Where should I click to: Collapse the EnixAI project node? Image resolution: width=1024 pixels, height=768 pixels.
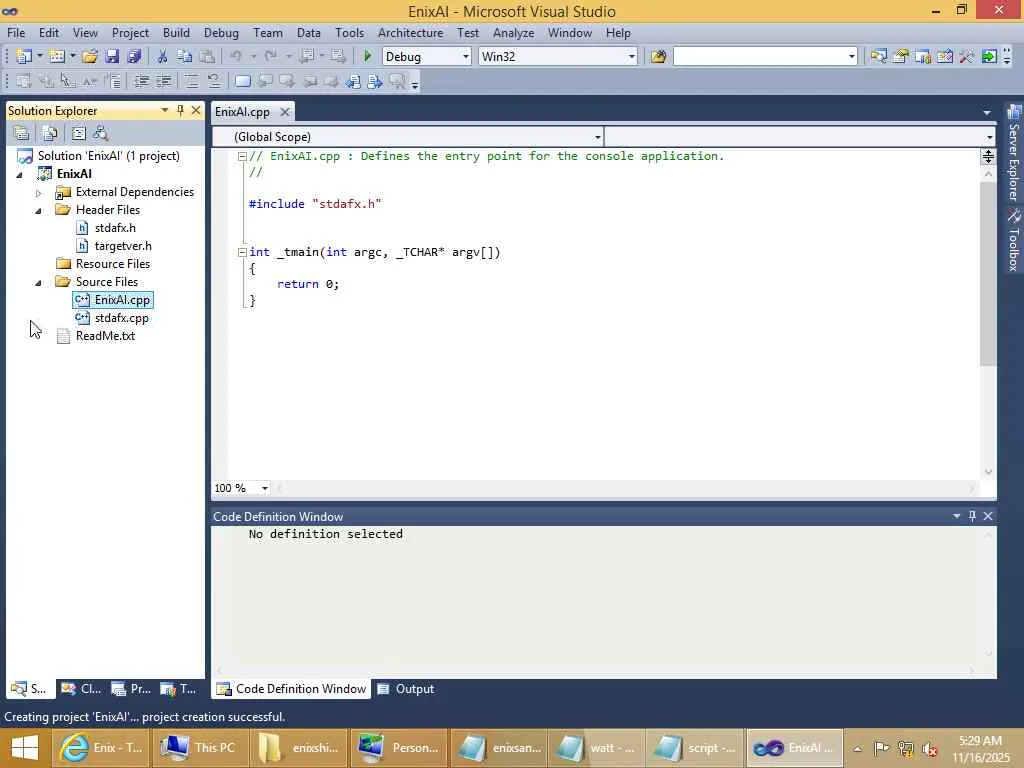point(20,174)
